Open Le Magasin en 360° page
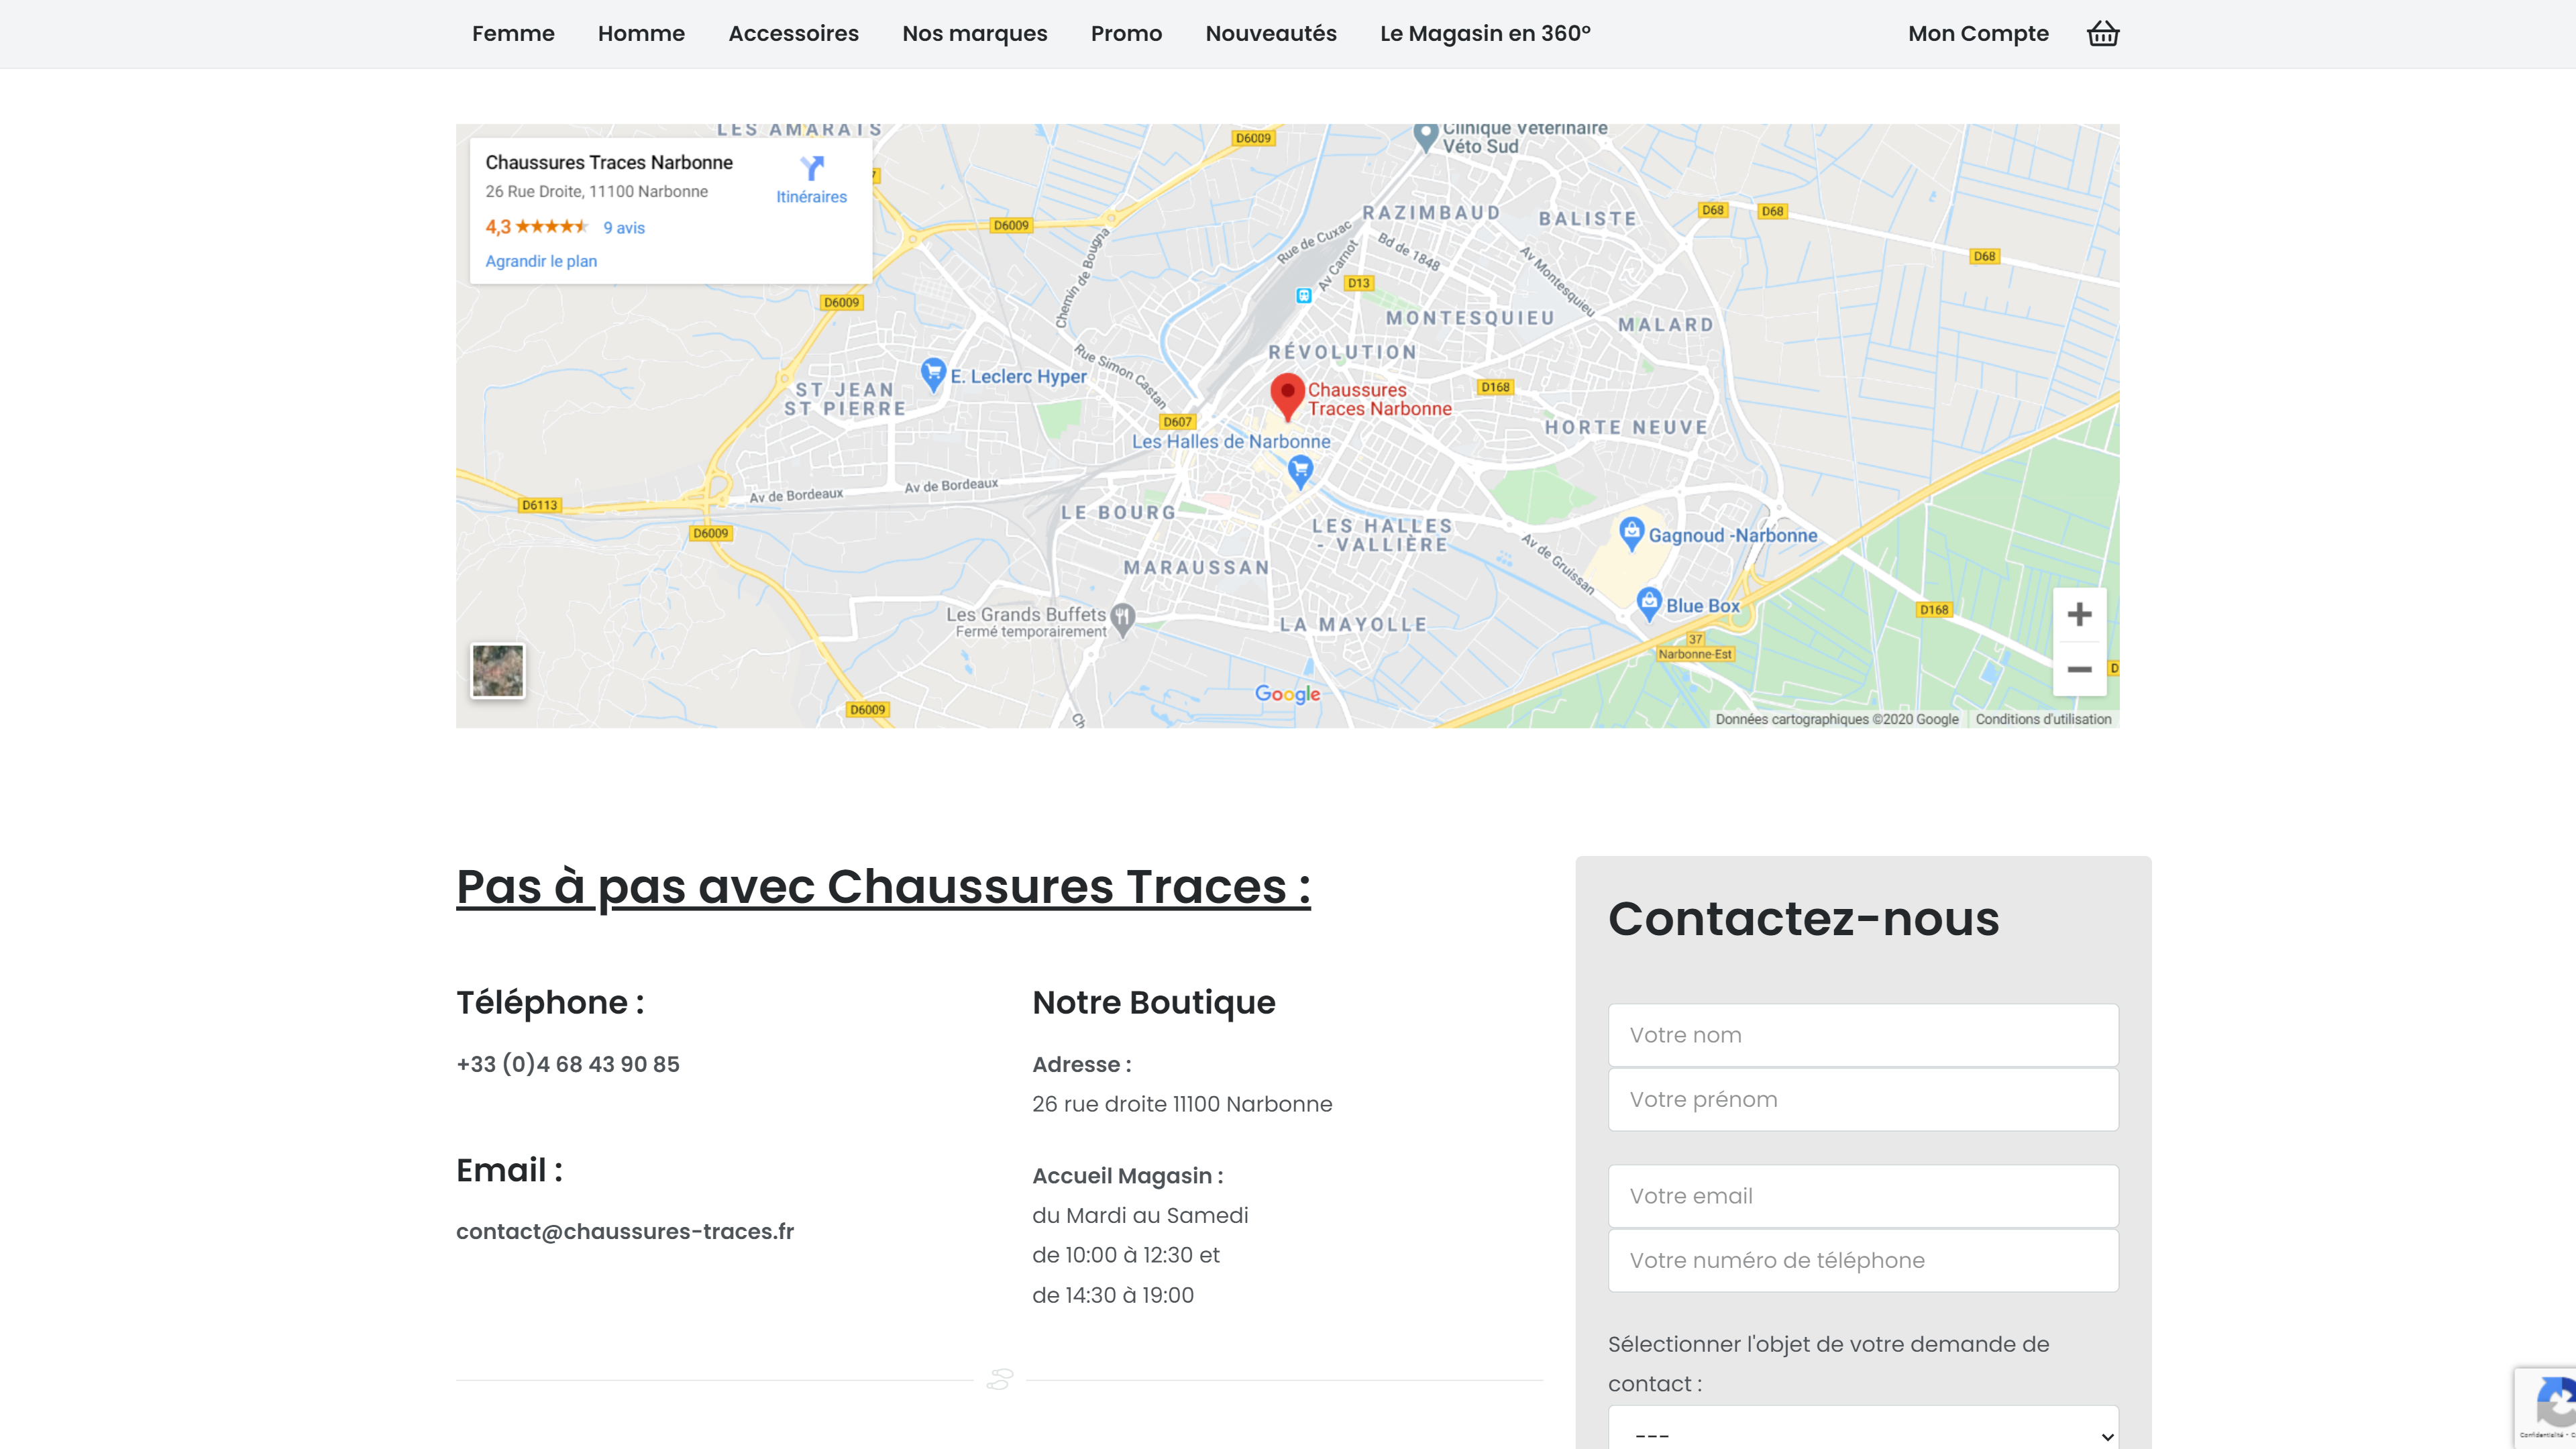Screen dimensions: 2576x1449 [1485, 33]
